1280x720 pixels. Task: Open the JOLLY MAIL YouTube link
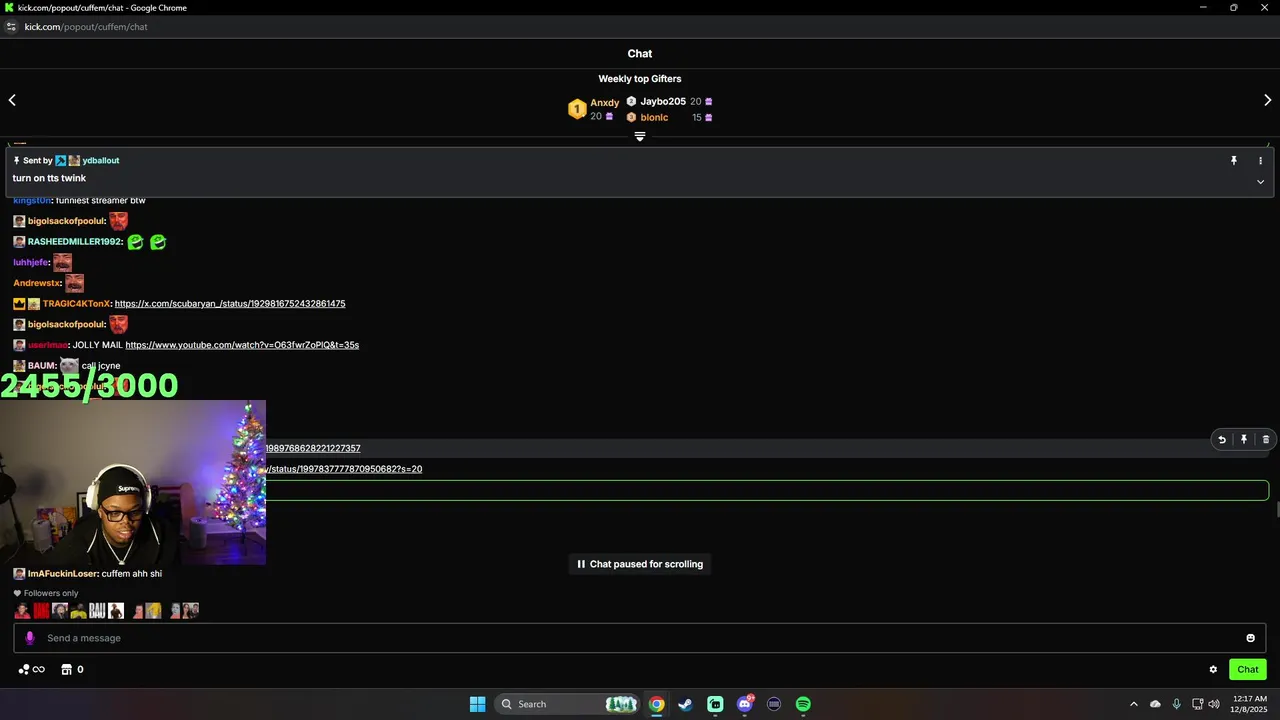pos(242,345)
